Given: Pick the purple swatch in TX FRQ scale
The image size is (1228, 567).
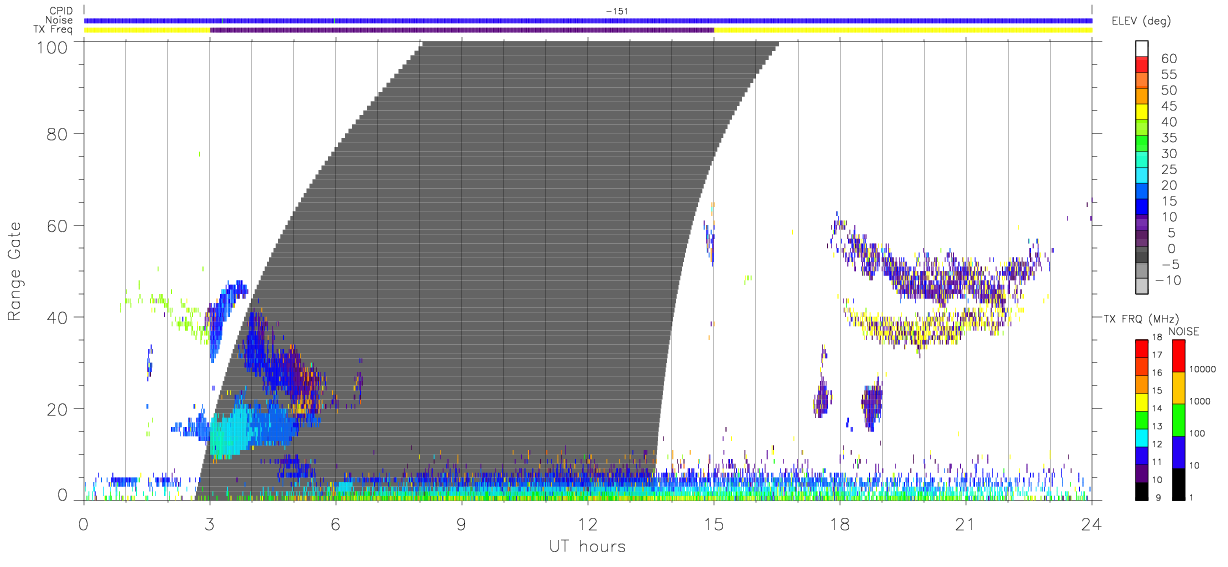Looking at the screenshot, I should [x=1142, y=473].
